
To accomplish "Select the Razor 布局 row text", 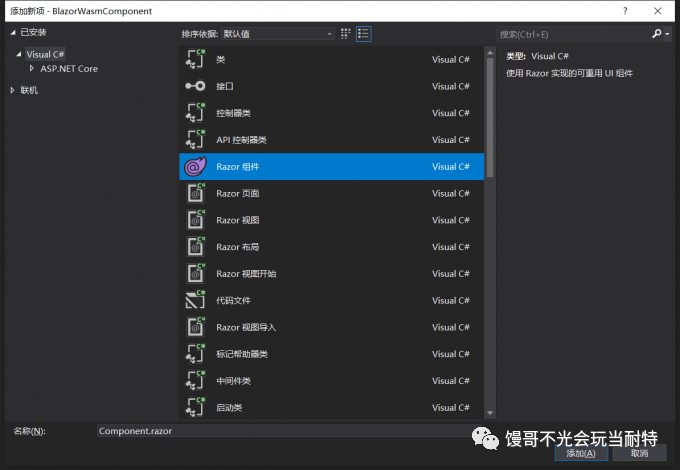I will (238, 247).
